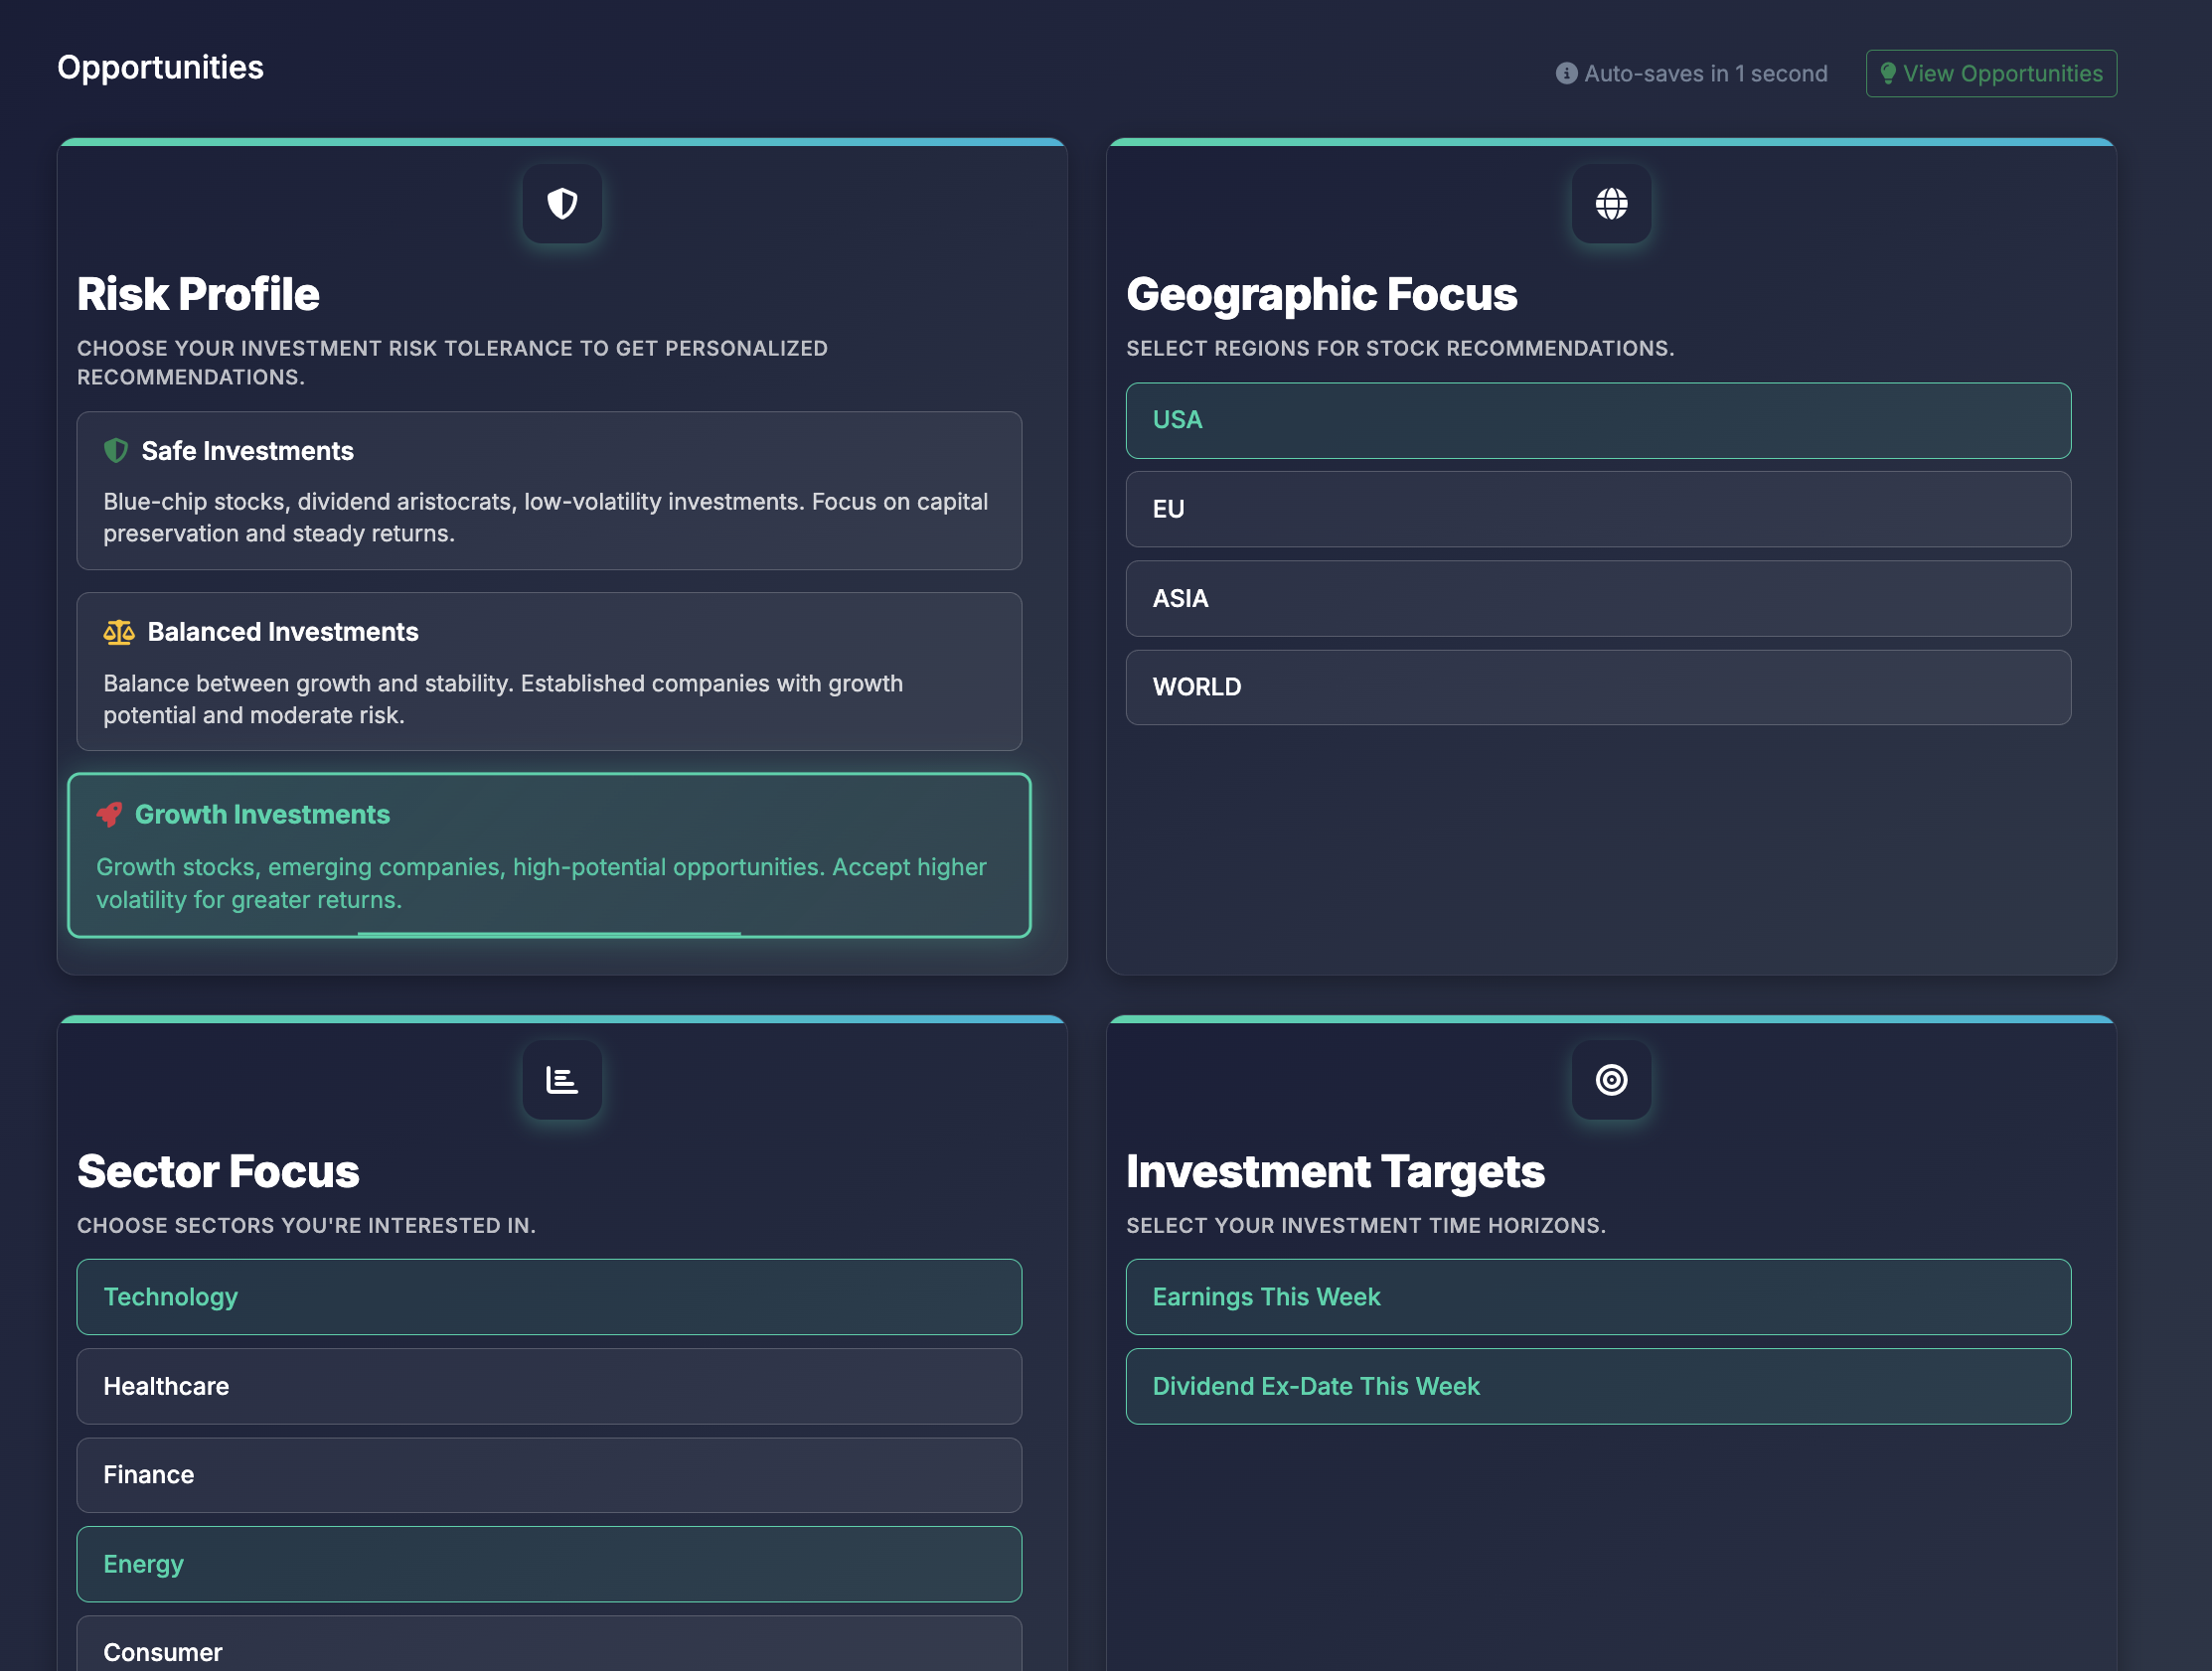
Task: Click the globe icon above Geographic Focus
Action: coord(1610,204)
